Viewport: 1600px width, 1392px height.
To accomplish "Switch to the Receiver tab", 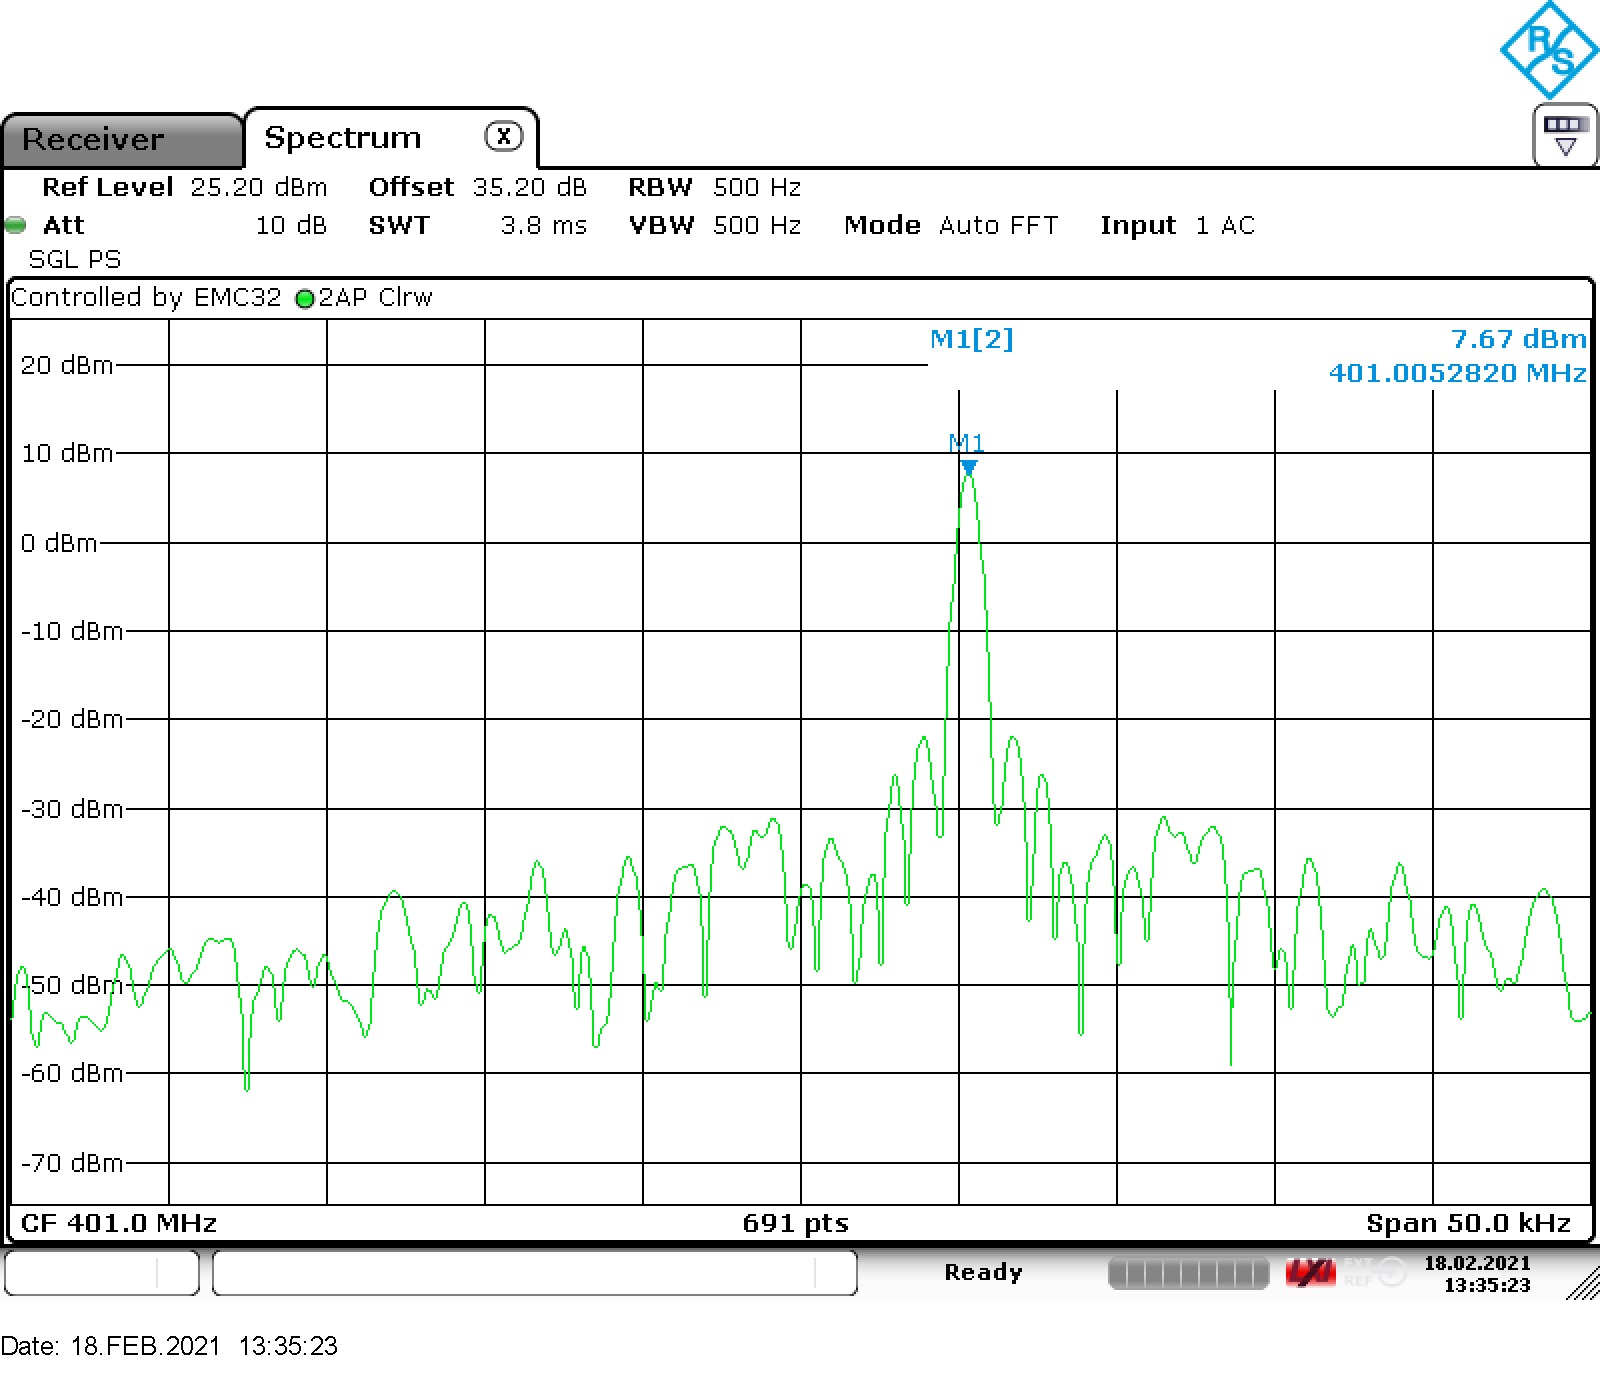I will pos(93,139).
